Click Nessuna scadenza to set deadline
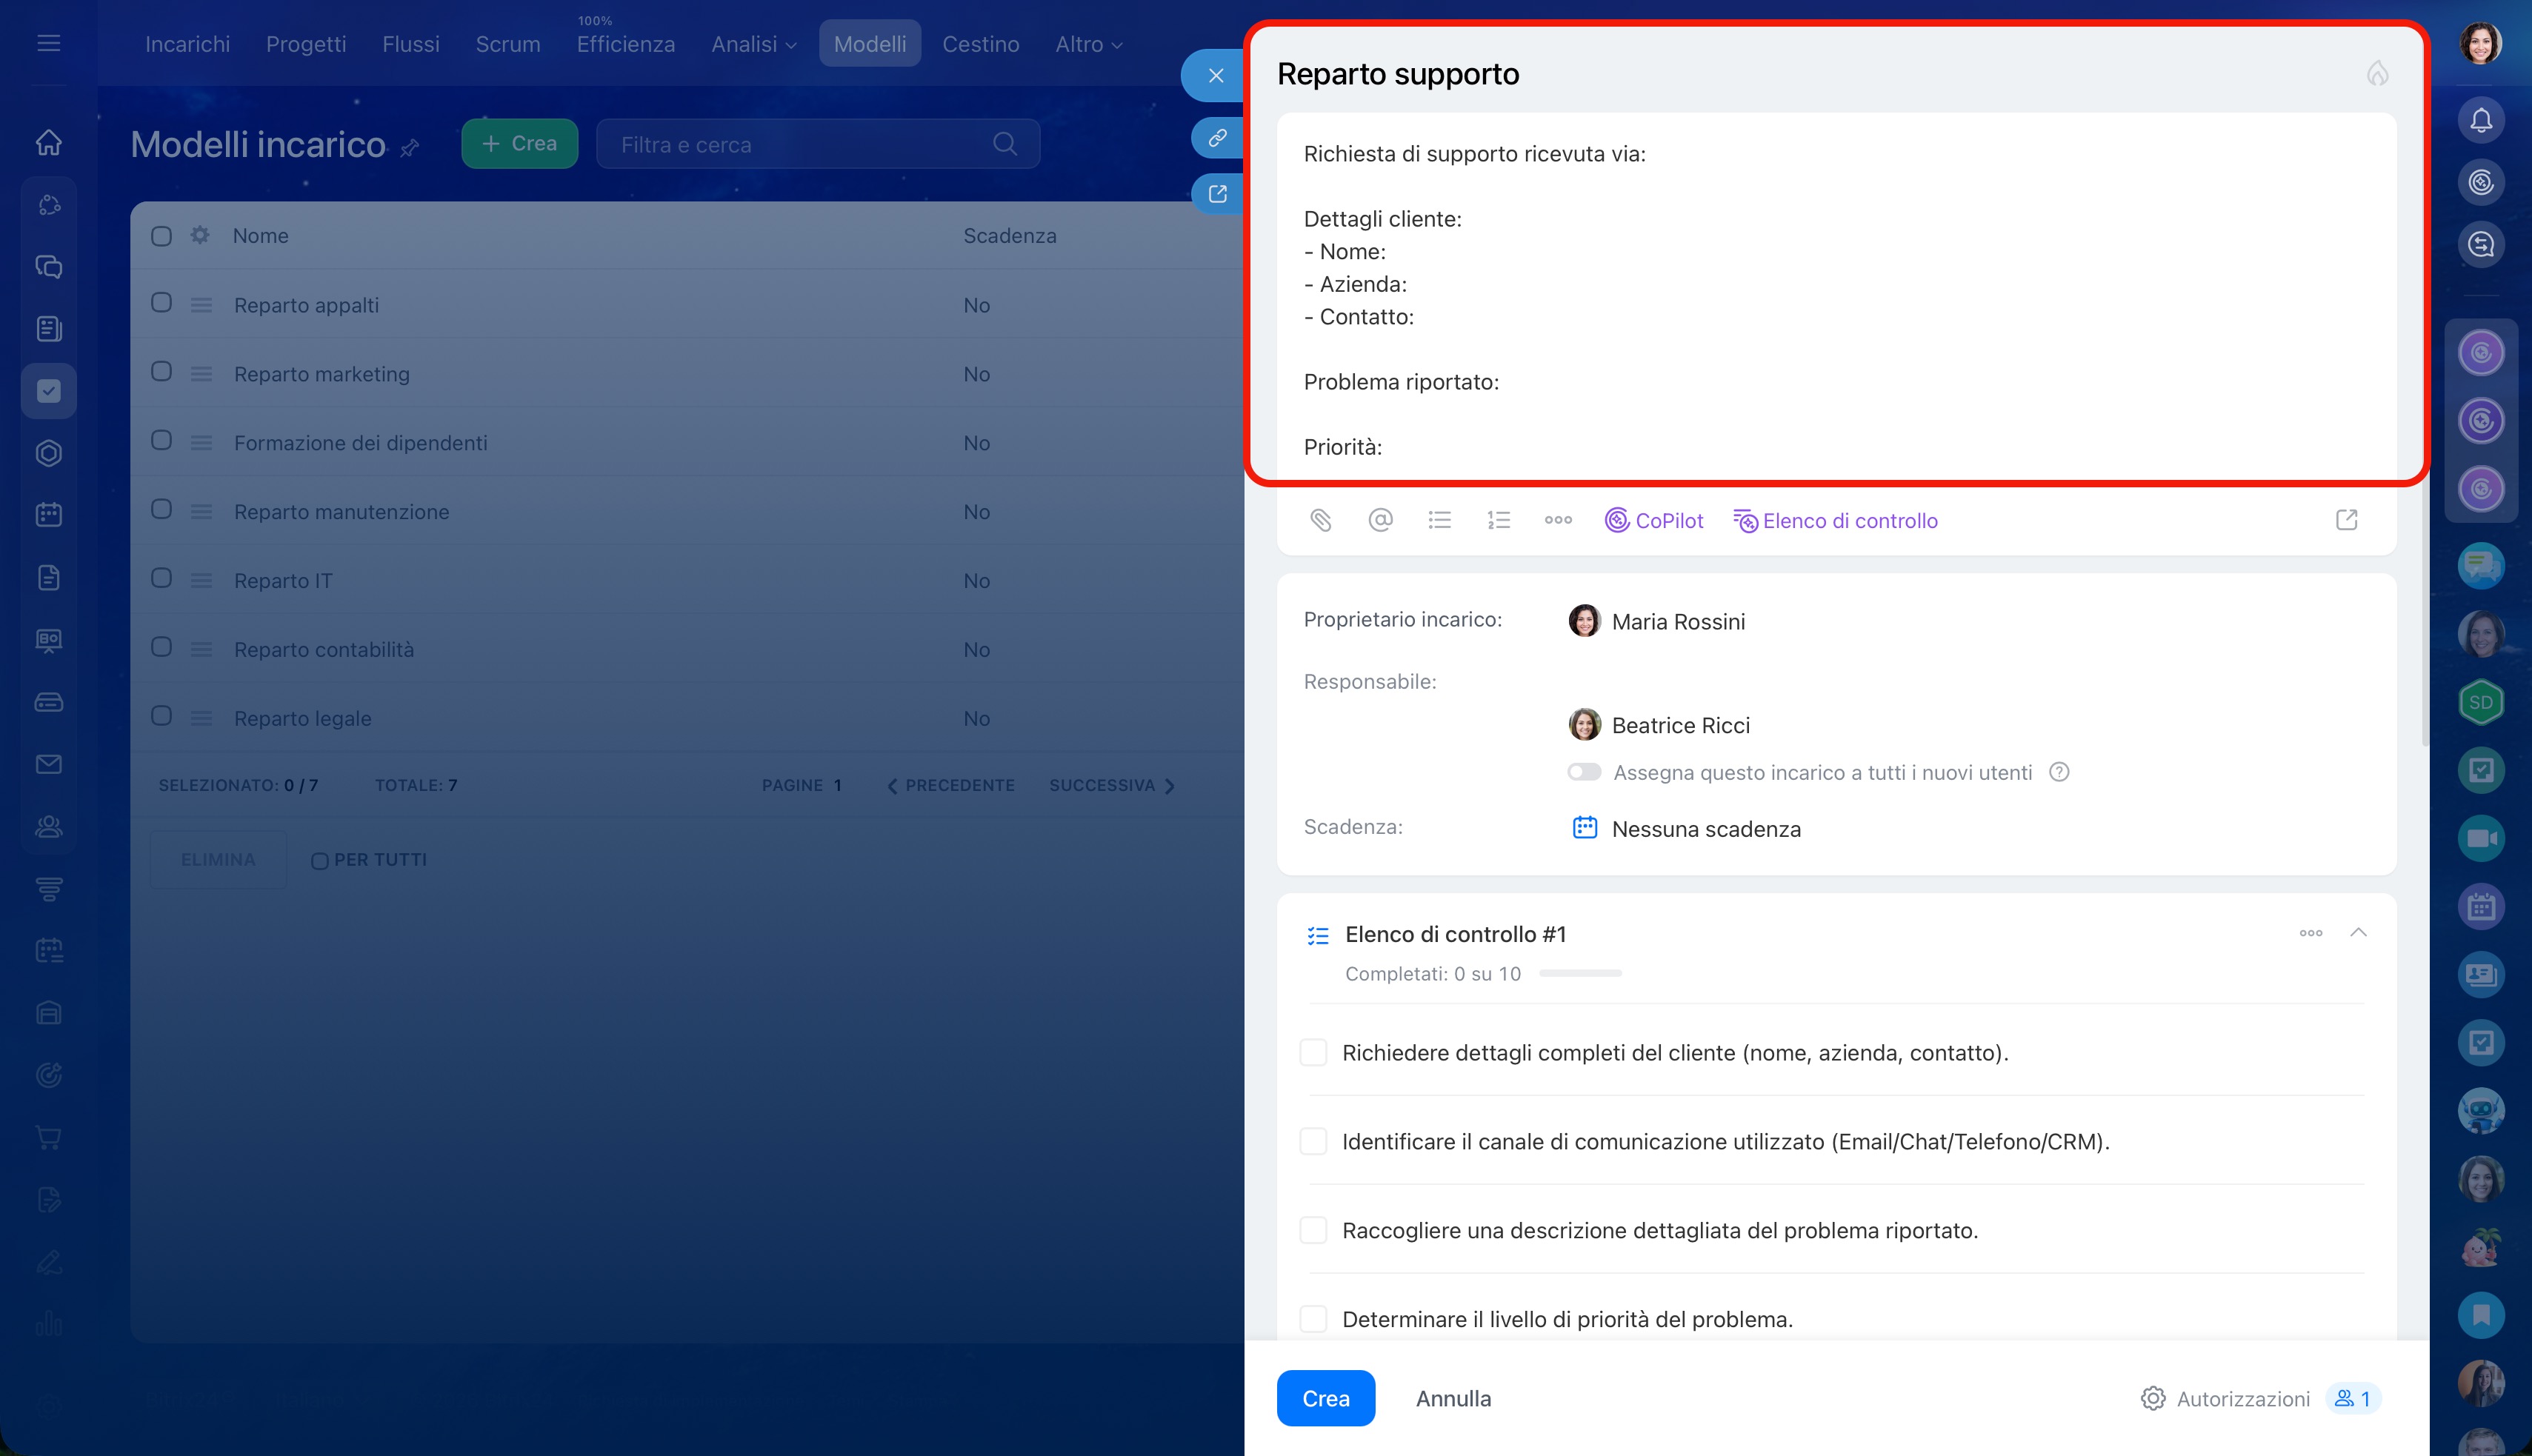Screen dimensions: 2532x1456 [1705, 829]
